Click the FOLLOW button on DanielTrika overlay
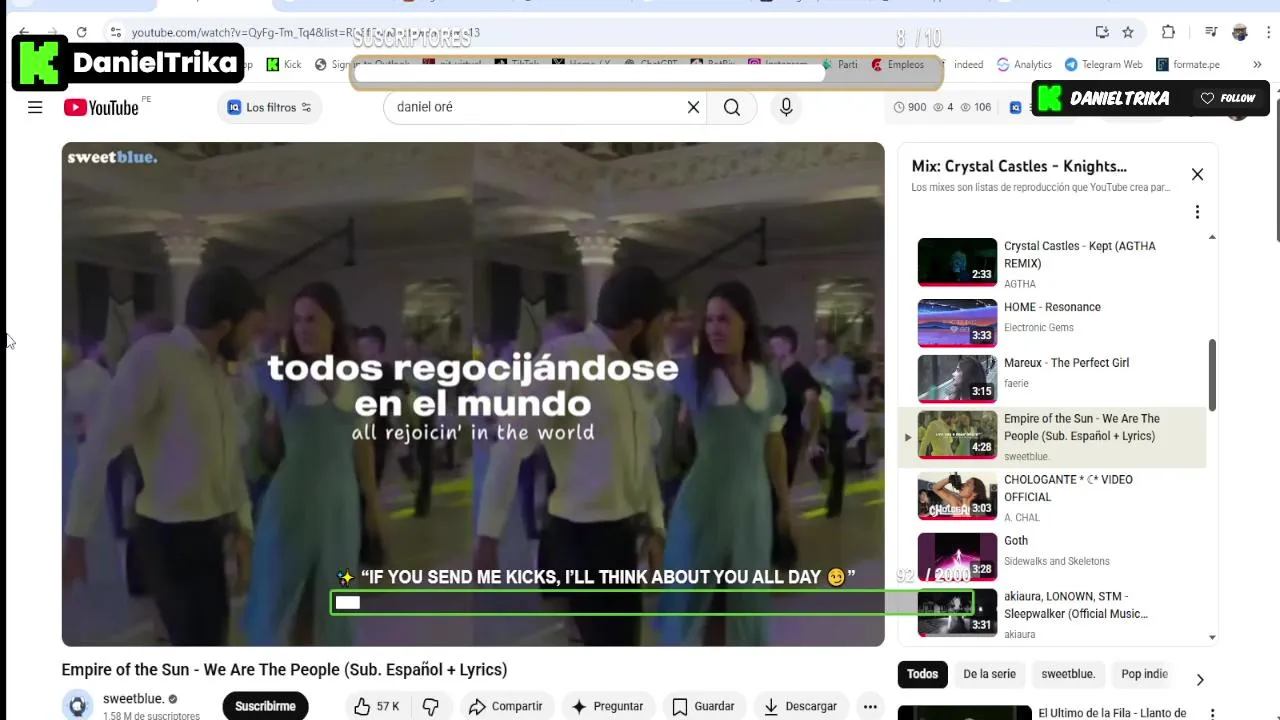Viewport: 1280px width, 720px height. [1228, 98]
